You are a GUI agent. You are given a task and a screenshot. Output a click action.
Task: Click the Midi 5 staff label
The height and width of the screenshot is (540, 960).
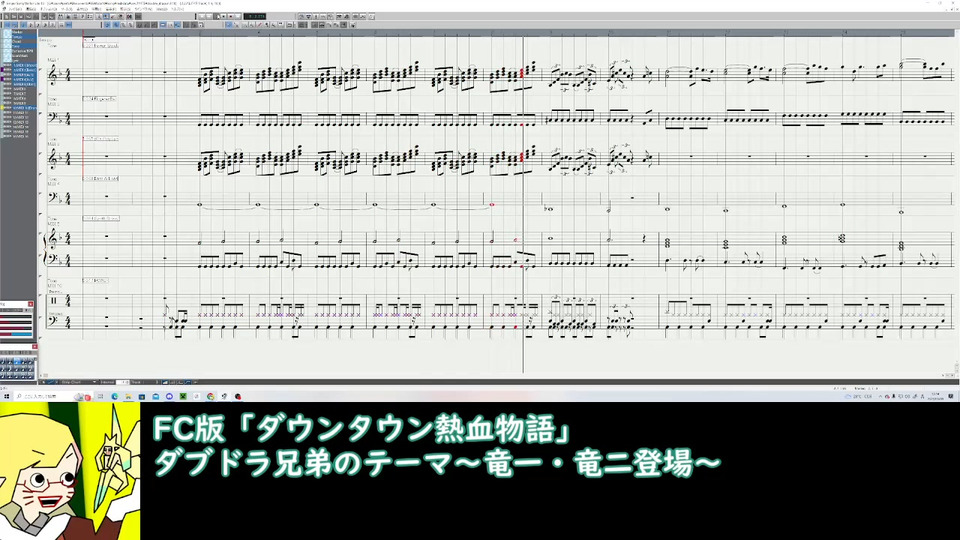coord(53,223)
